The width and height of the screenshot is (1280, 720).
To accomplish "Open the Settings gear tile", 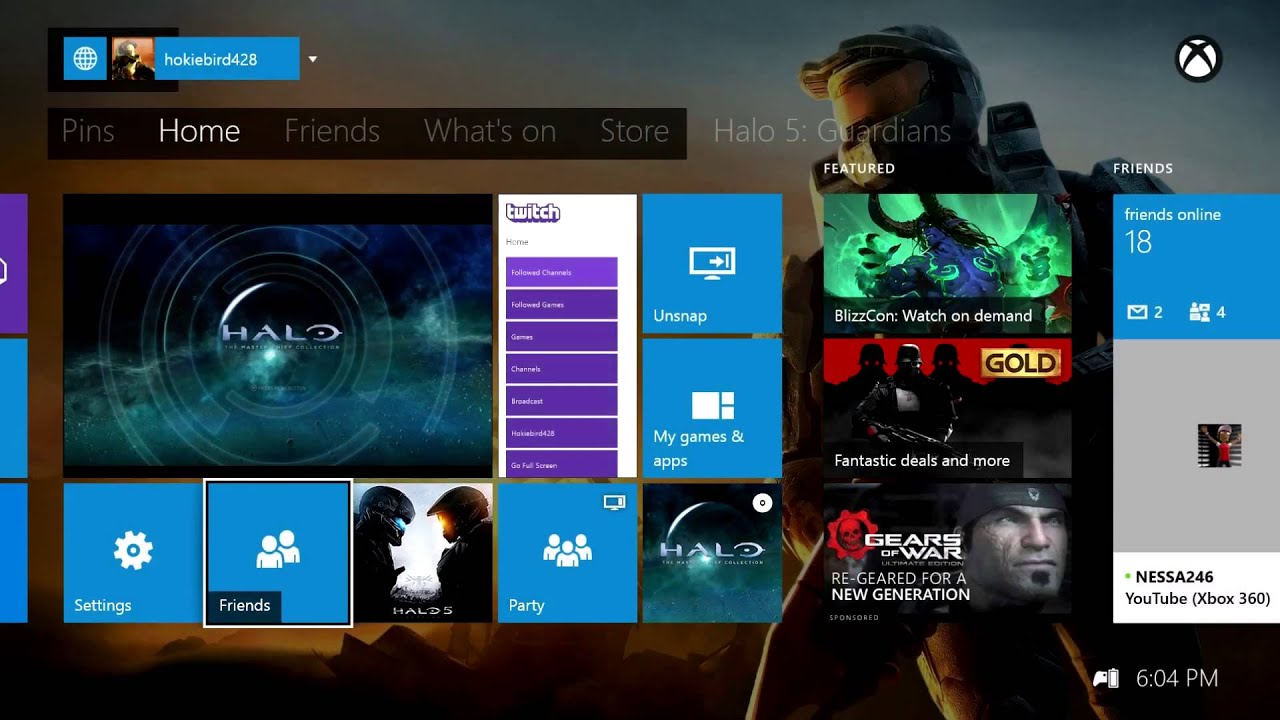I will tap(132, 553).
